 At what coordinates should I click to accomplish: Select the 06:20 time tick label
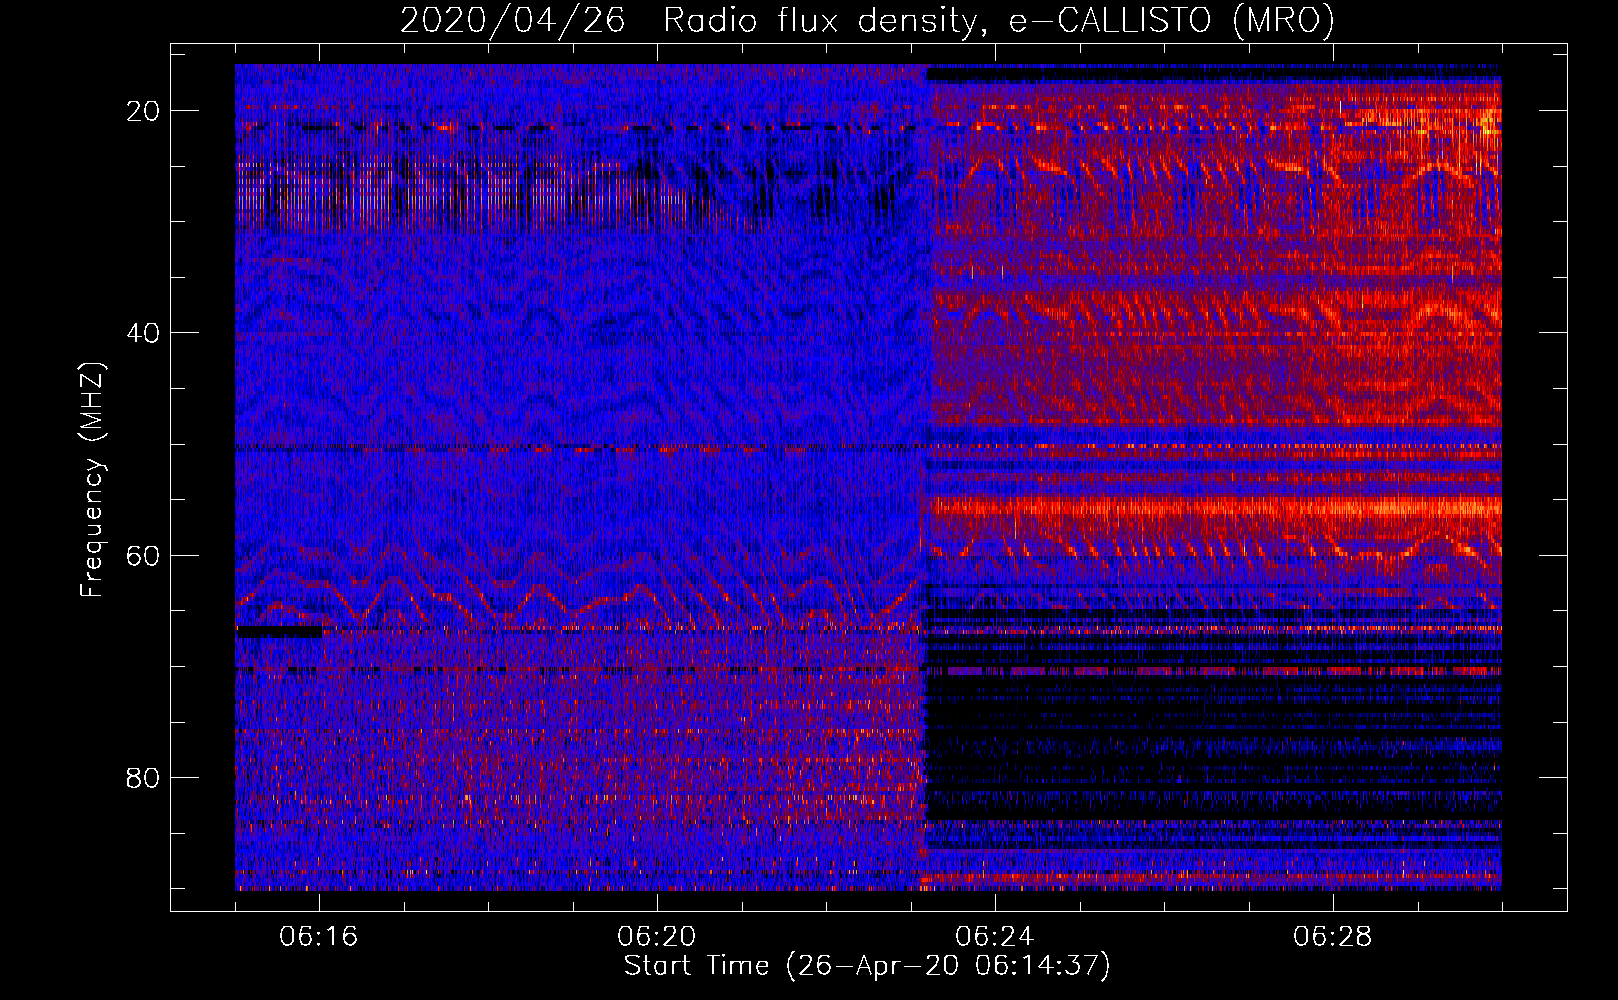pyautogui.click(x=657, y=937)
